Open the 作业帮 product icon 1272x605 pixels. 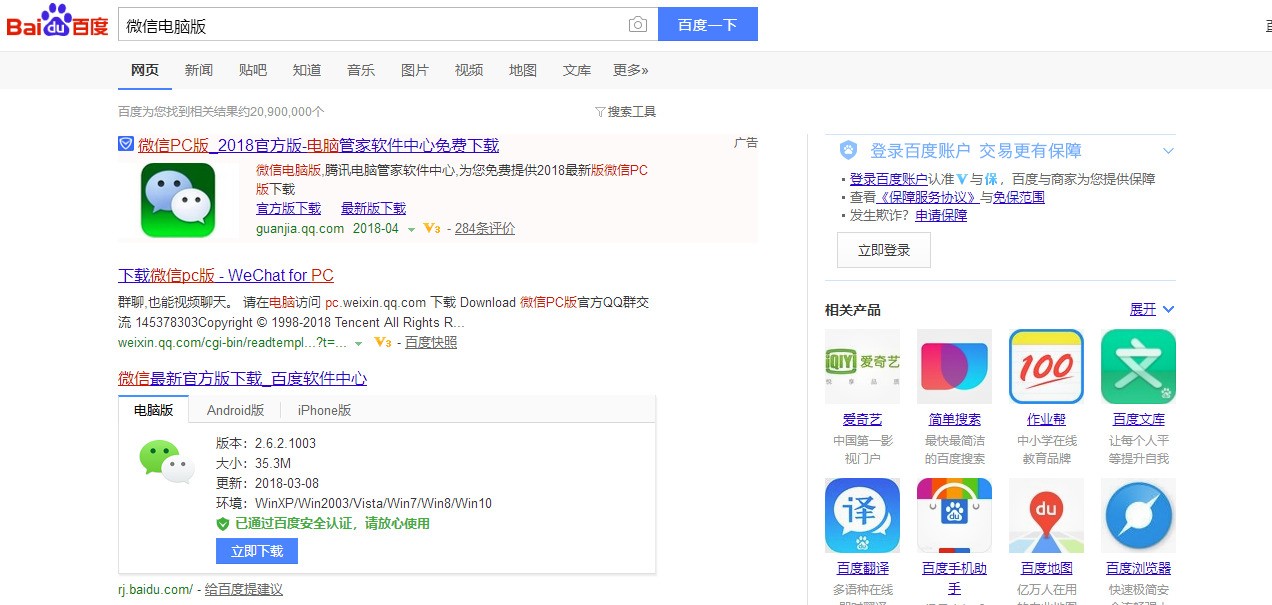[1046, 367]
